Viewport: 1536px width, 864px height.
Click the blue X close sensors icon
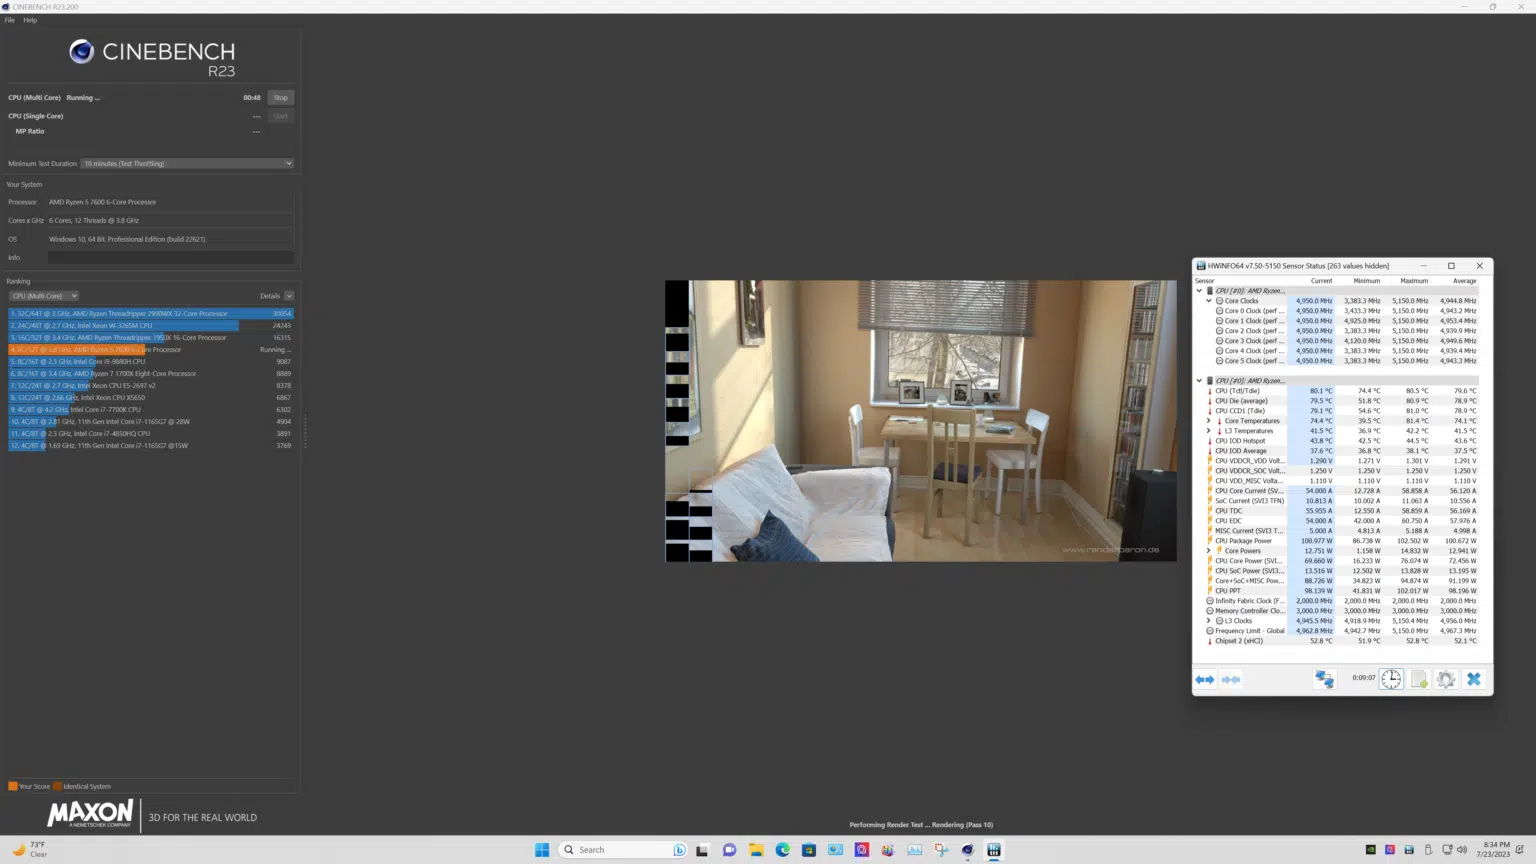1473,679
